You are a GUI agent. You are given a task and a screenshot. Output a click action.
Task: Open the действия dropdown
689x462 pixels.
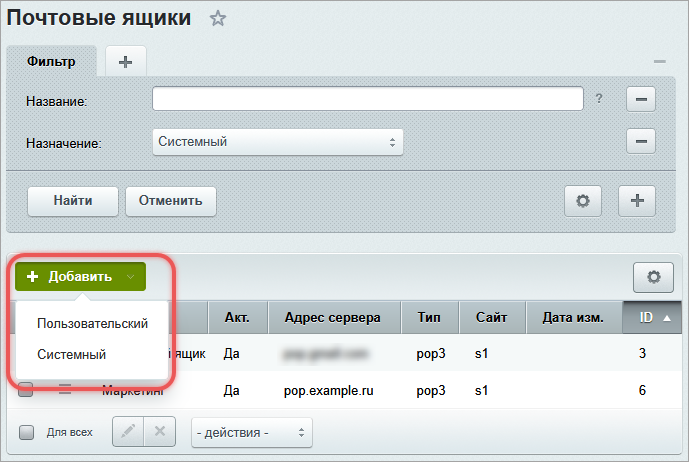[x=251, y=432]
